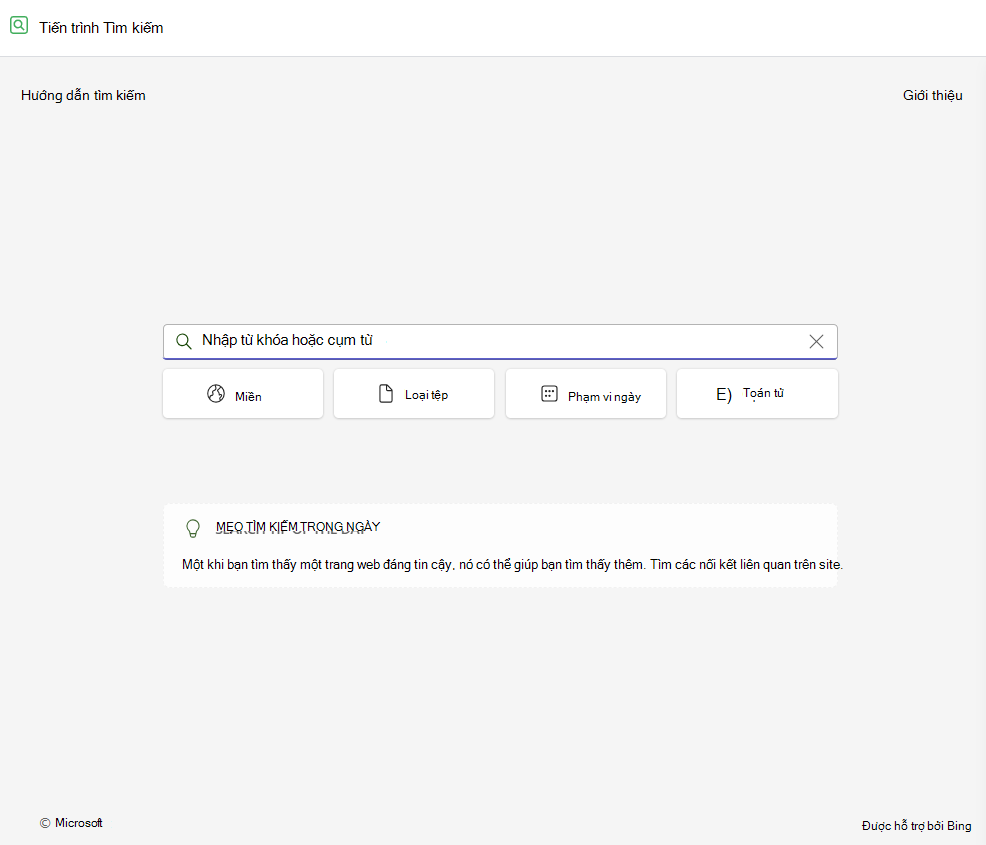
Task: Open the Loại tệp file type filter
Action: (x=414, y=394)
